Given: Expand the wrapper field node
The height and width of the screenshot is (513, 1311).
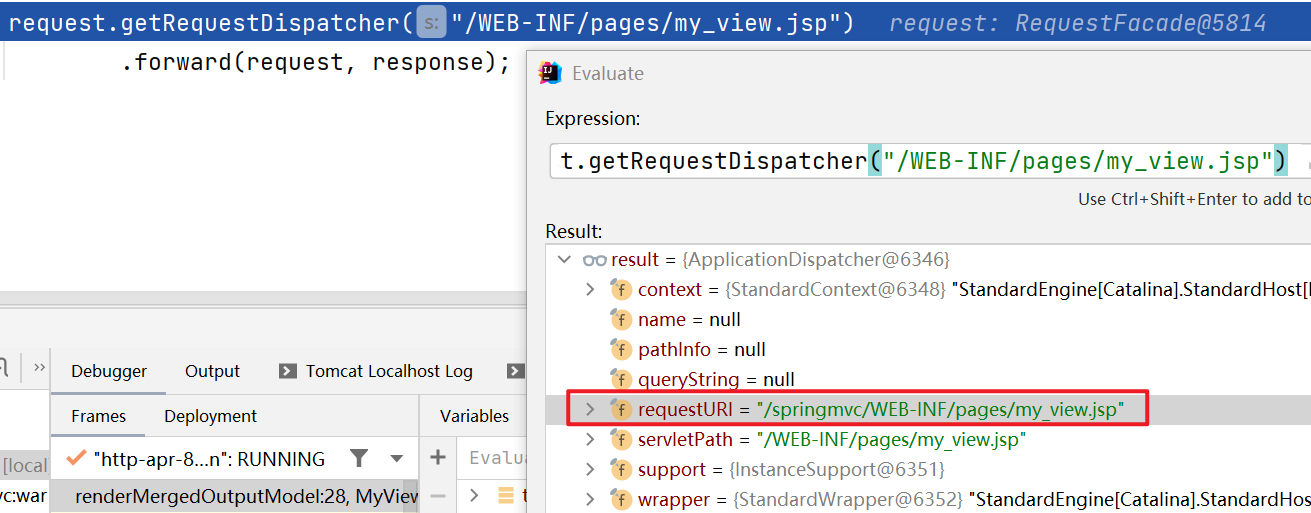Looking at the screenshot, I should (590, 499).
